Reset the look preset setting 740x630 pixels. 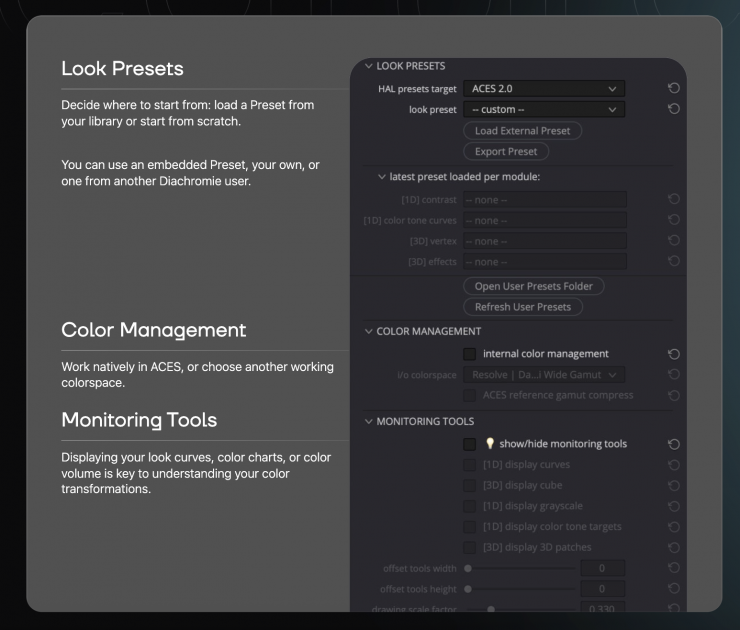tap(674, 109)
